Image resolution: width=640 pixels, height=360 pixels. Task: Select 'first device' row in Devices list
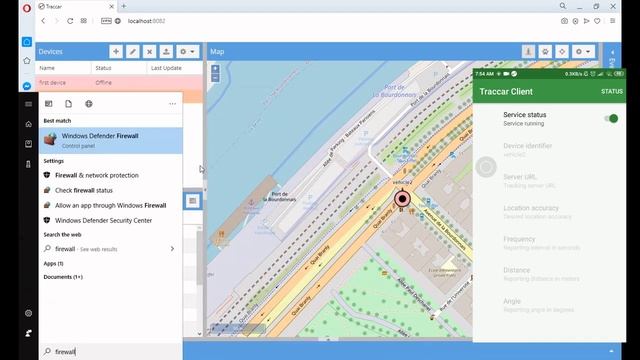coord(119,82)
